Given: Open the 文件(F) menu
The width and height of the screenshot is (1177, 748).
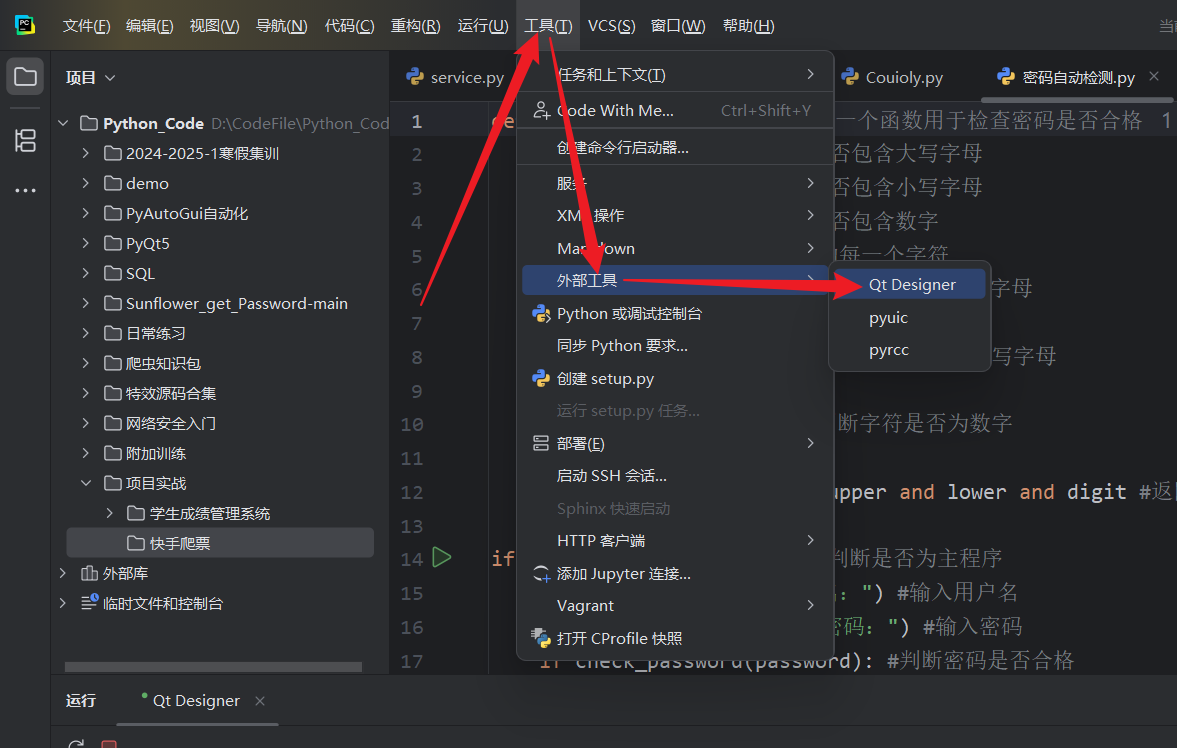Looking at the screenshot, I should coord(86,26).
